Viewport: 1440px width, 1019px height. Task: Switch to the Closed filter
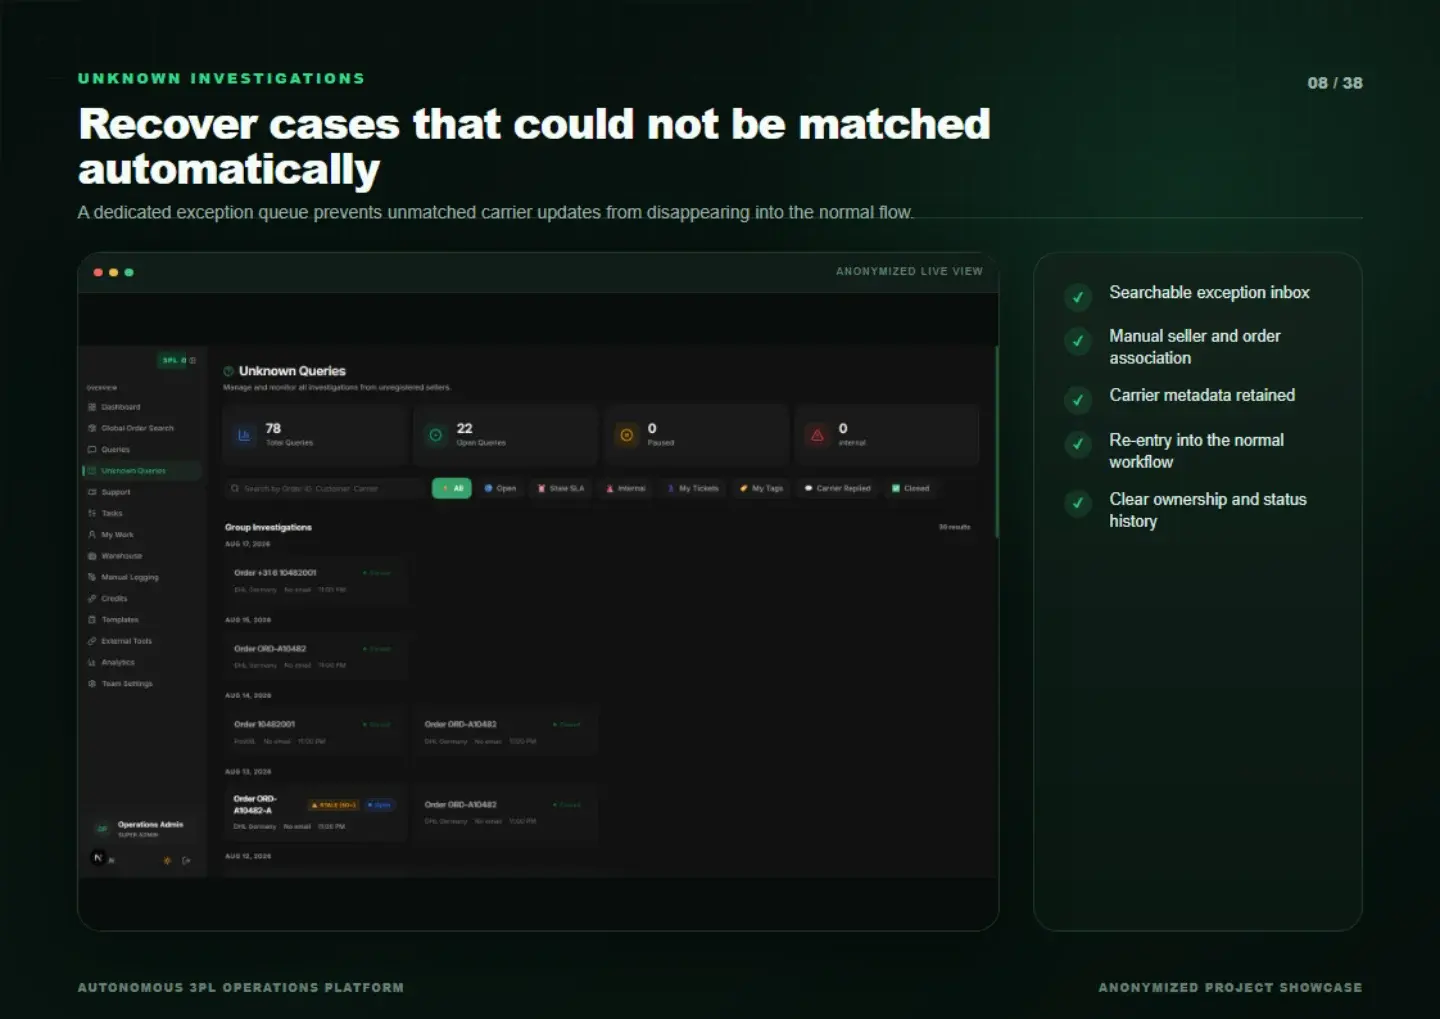coord(911,489)
